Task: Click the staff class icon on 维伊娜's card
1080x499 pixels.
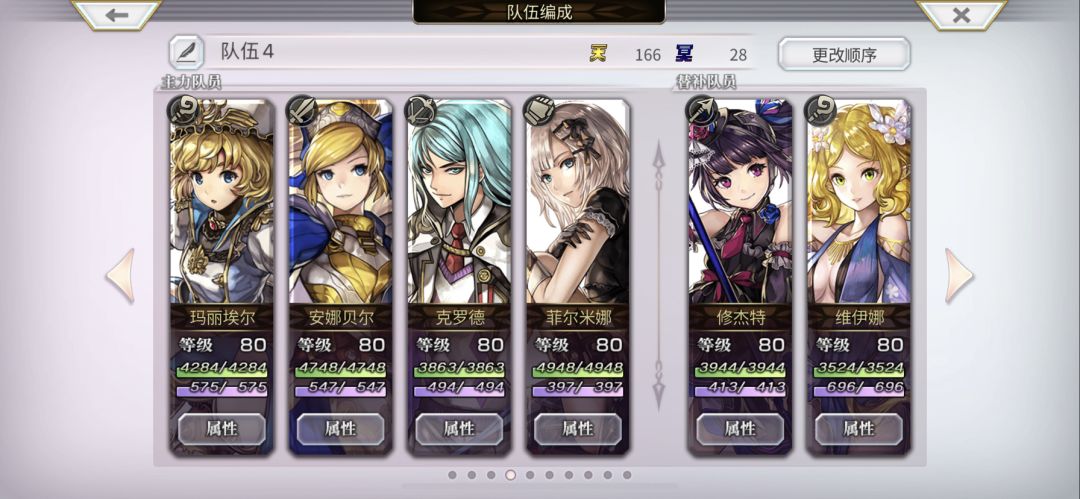Action: point(820,110)
